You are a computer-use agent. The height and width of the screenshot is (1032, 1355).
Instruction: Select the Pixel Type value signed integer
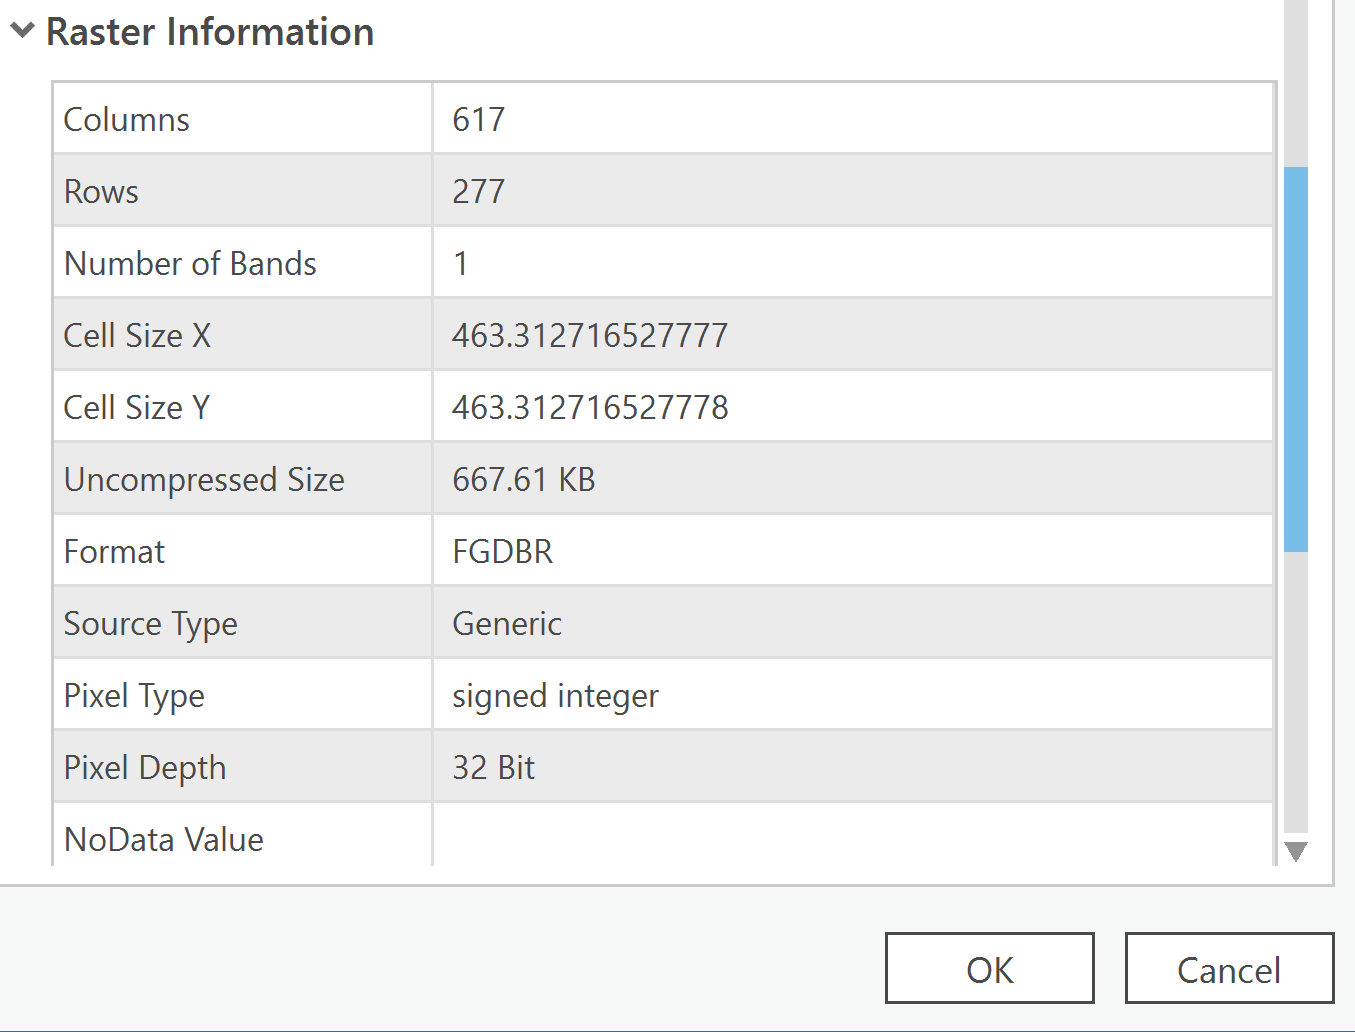[x=555, y=696]
